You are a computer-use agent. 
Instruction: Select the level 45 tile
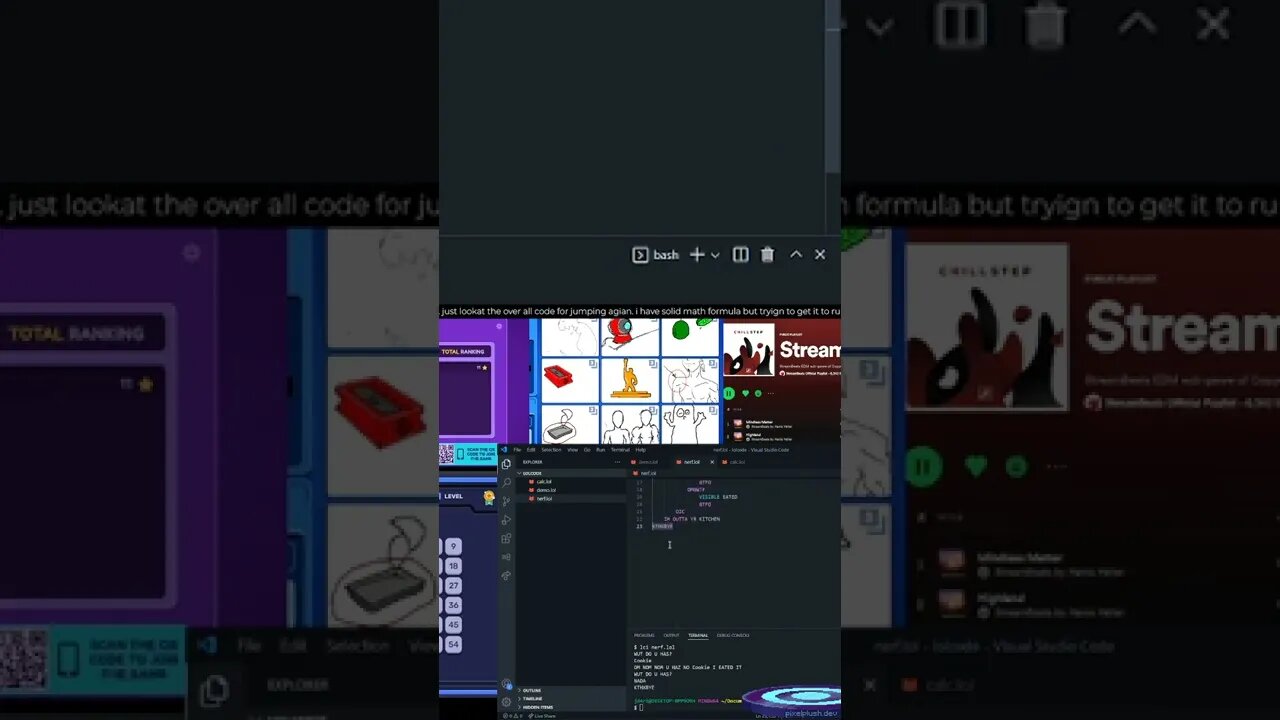point(453,624)
